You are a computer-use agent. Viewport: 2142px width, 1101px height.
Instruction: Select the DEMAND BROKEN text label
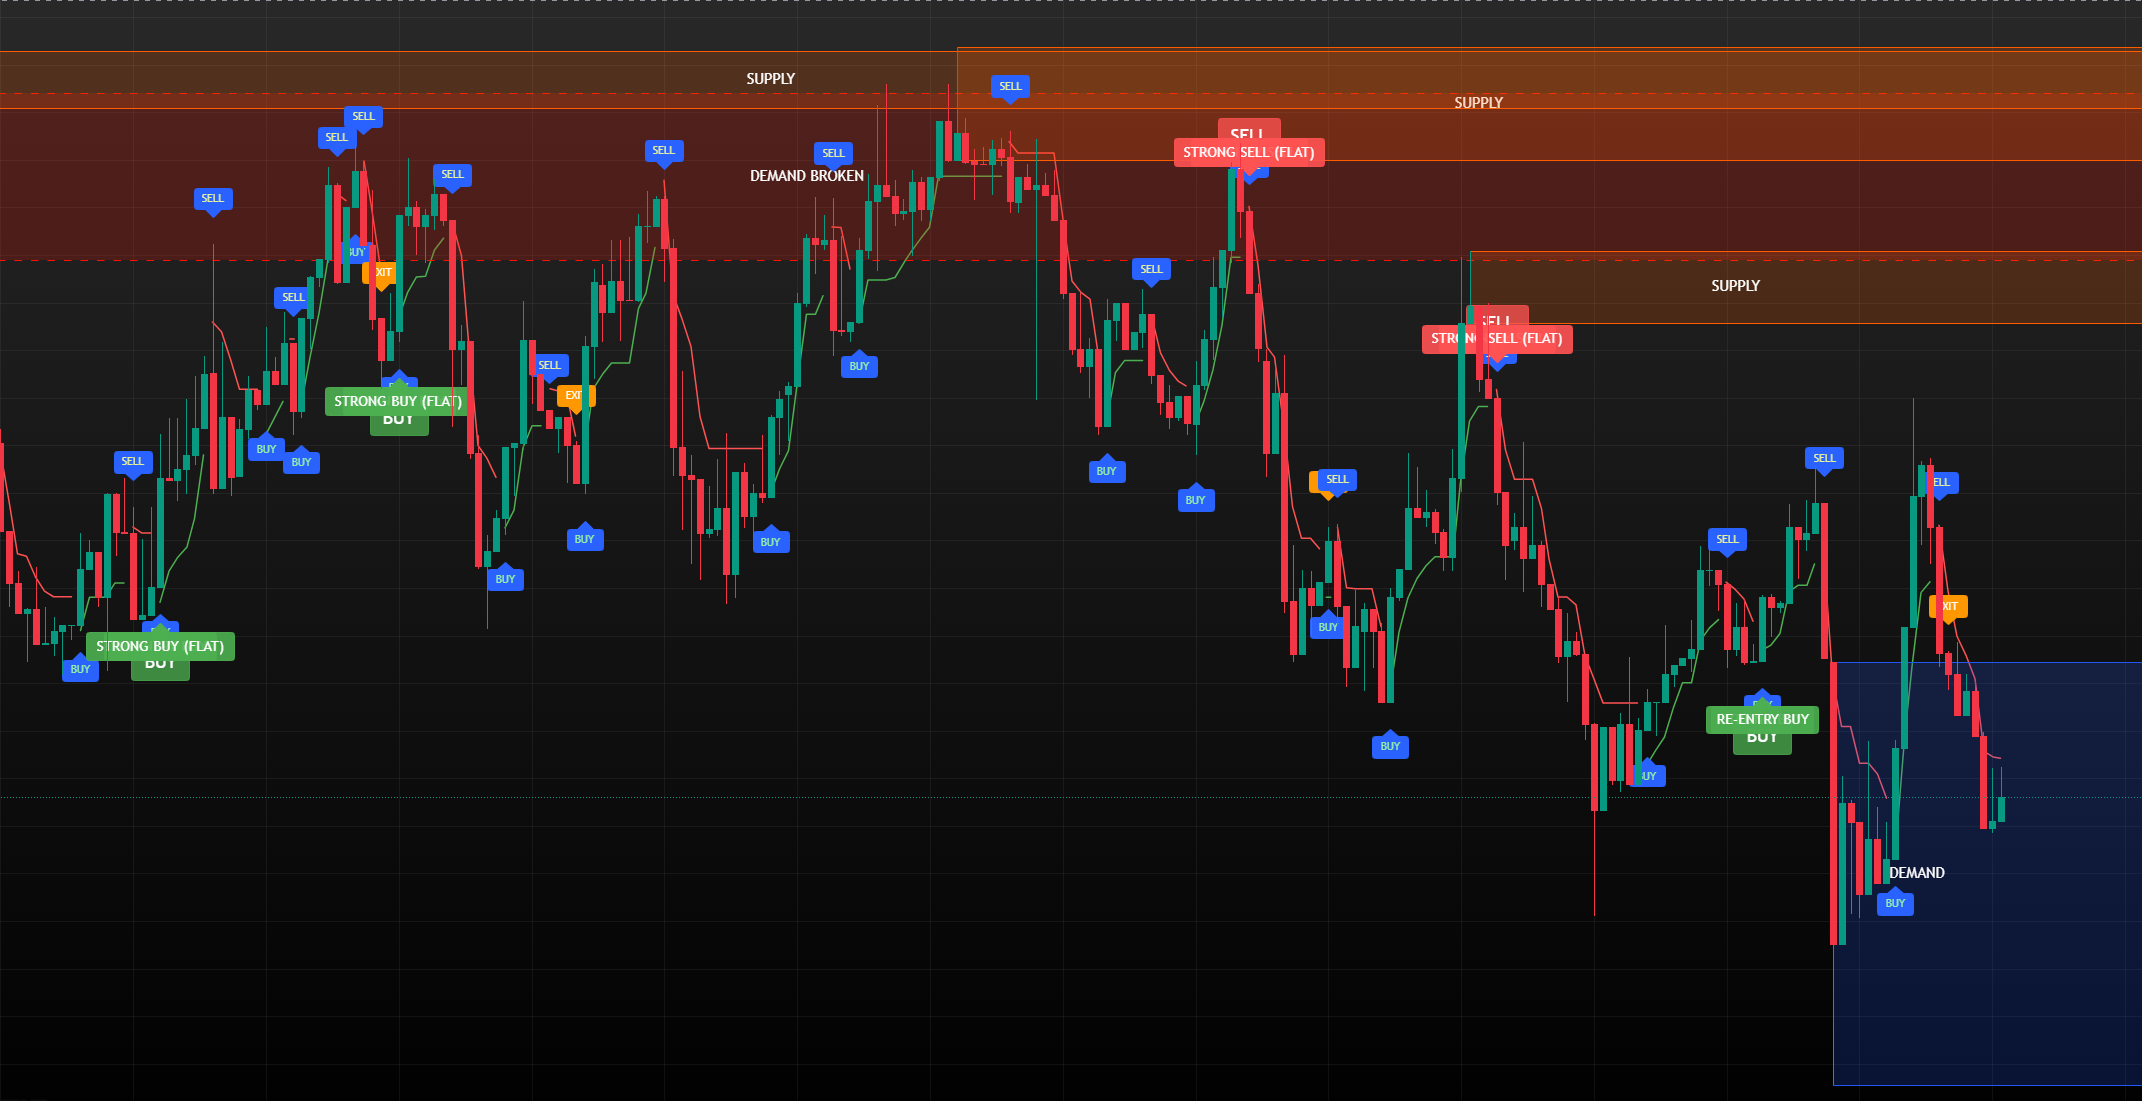click(x=807, y=175)
